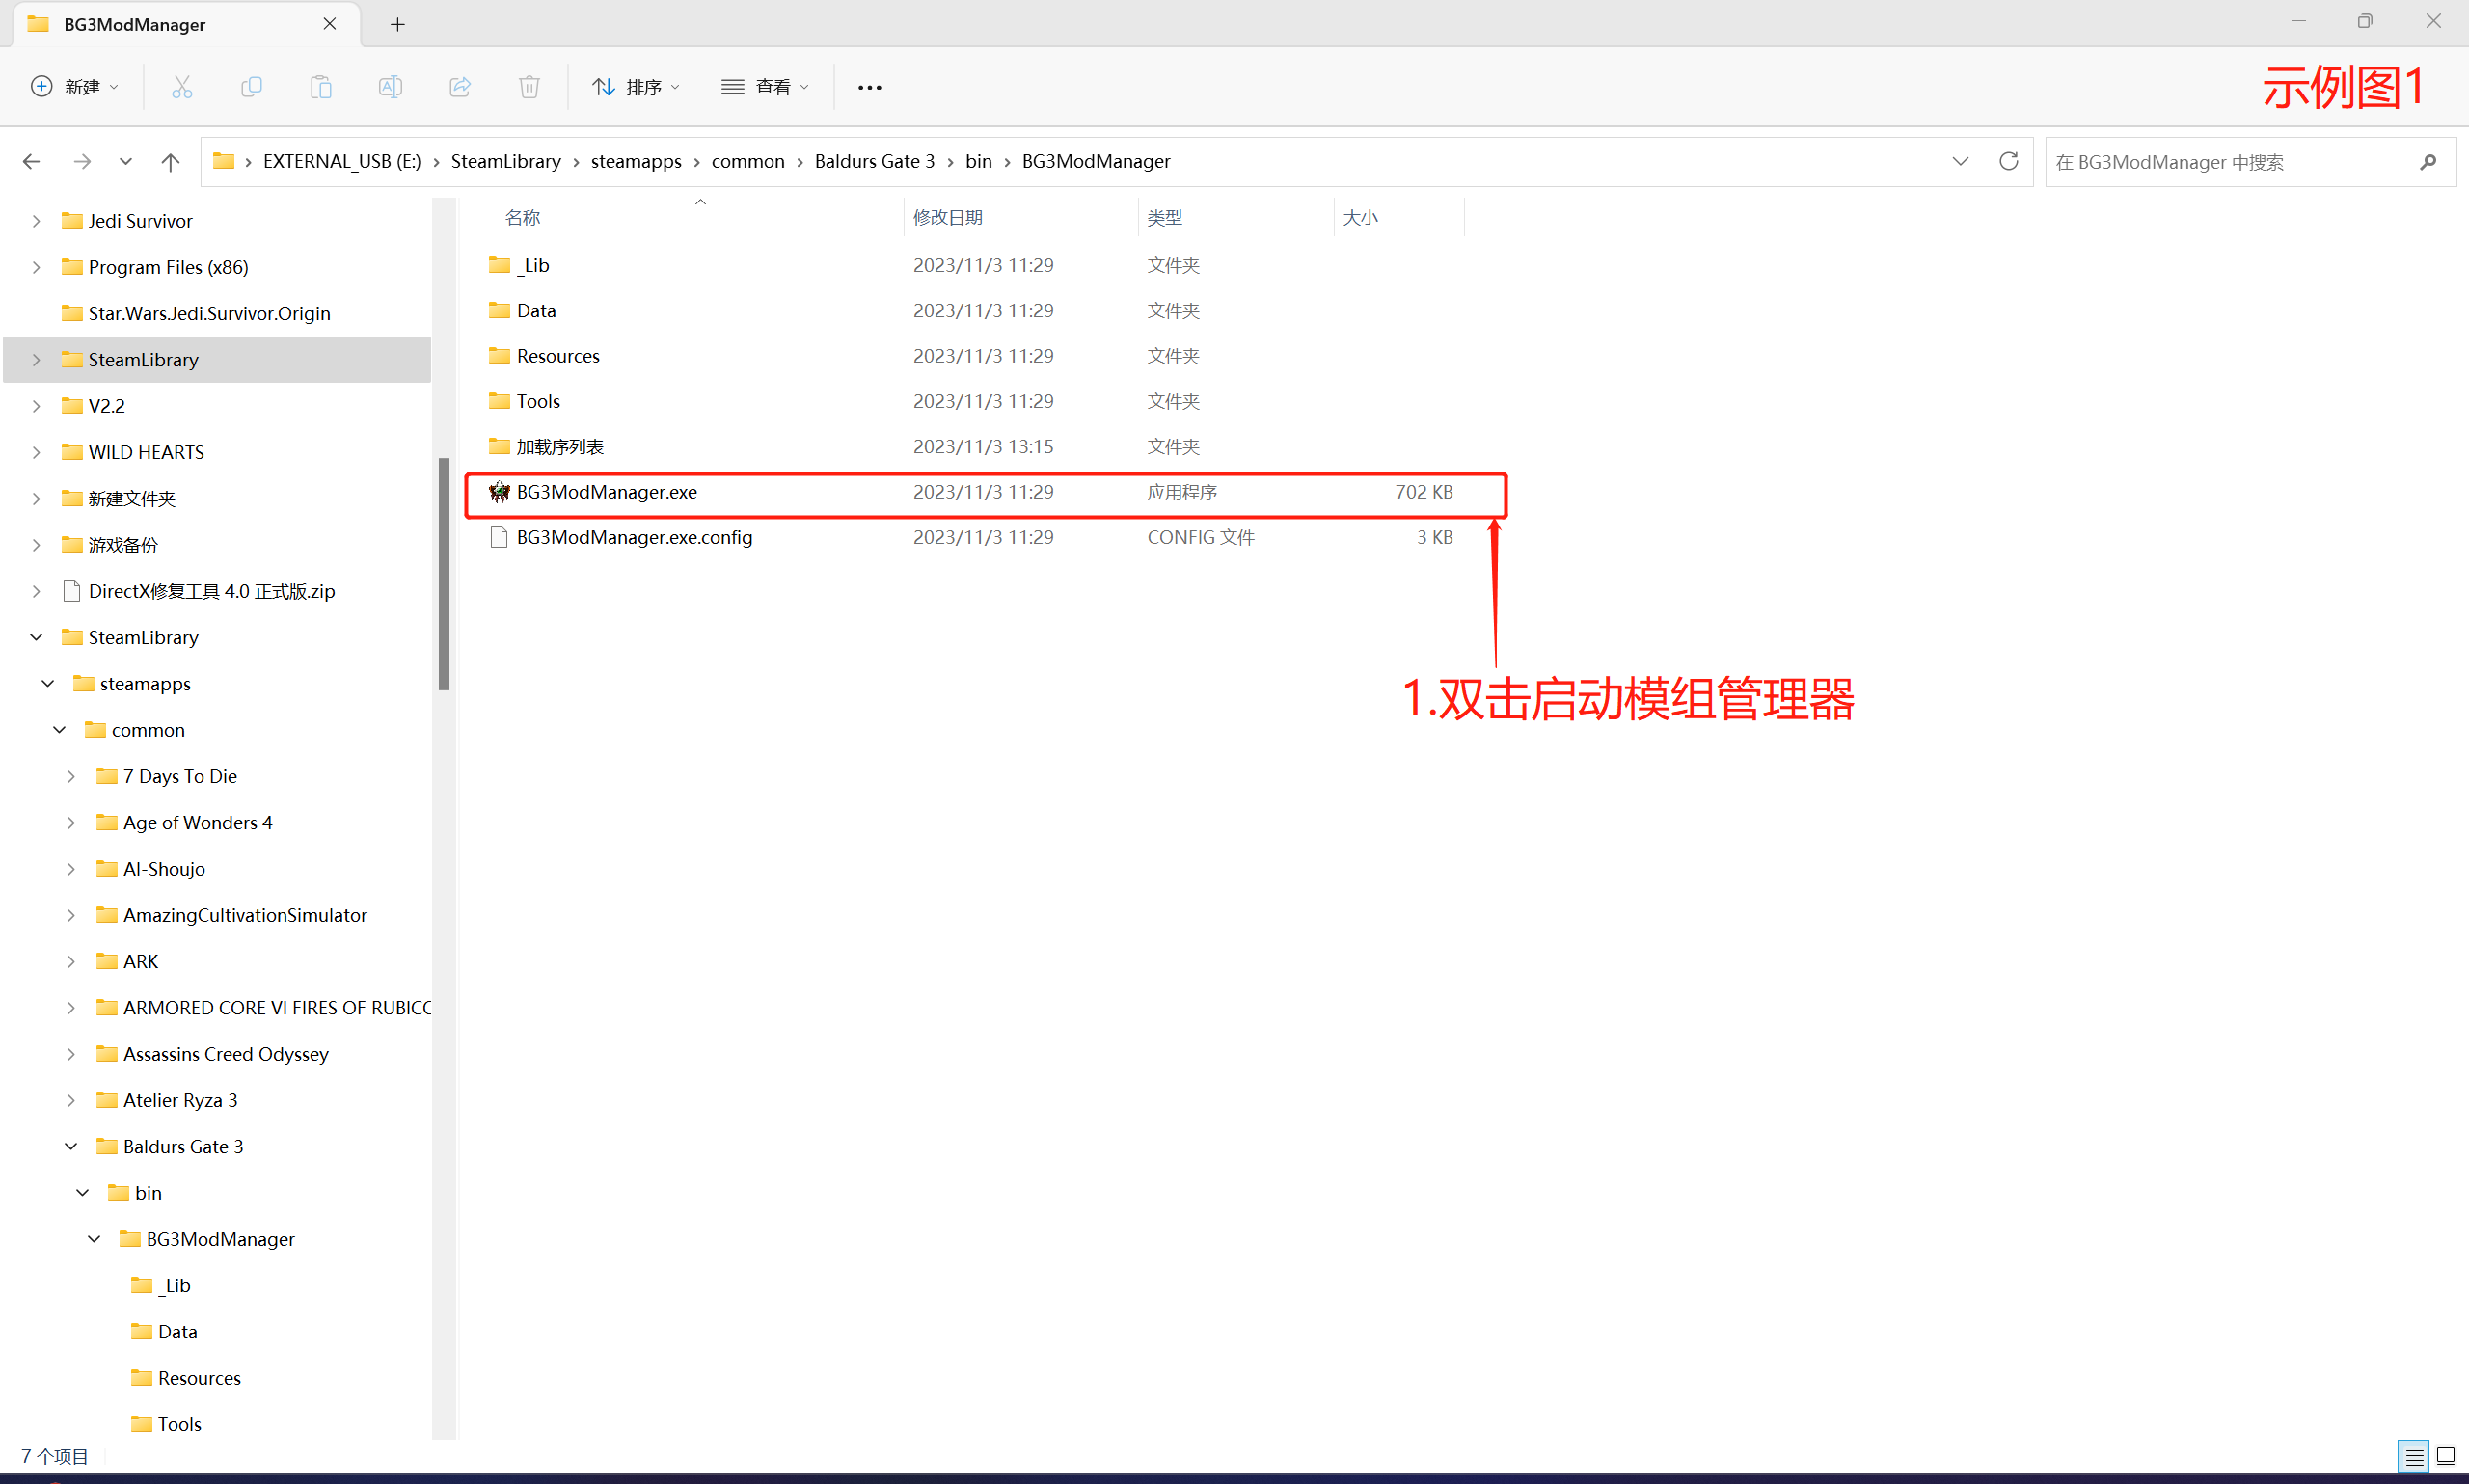Open the 排序 sort dropdown
Screen dimensions: 2469x1484
coord(636,87)
